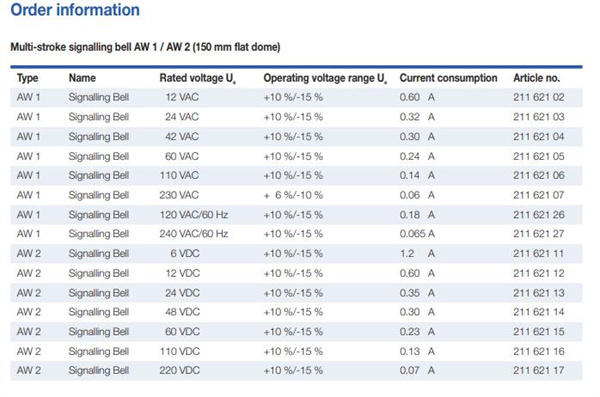Click the Rated voltage column header
Image resolution: width=600 pixels, height=397 pixels.
[x=197, y=78]
